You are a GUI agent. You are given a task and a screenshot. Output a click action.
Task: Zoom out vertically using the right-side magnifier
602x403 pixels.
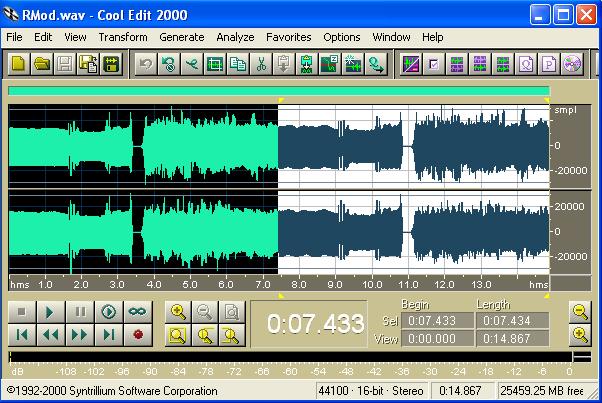point(578,312)
